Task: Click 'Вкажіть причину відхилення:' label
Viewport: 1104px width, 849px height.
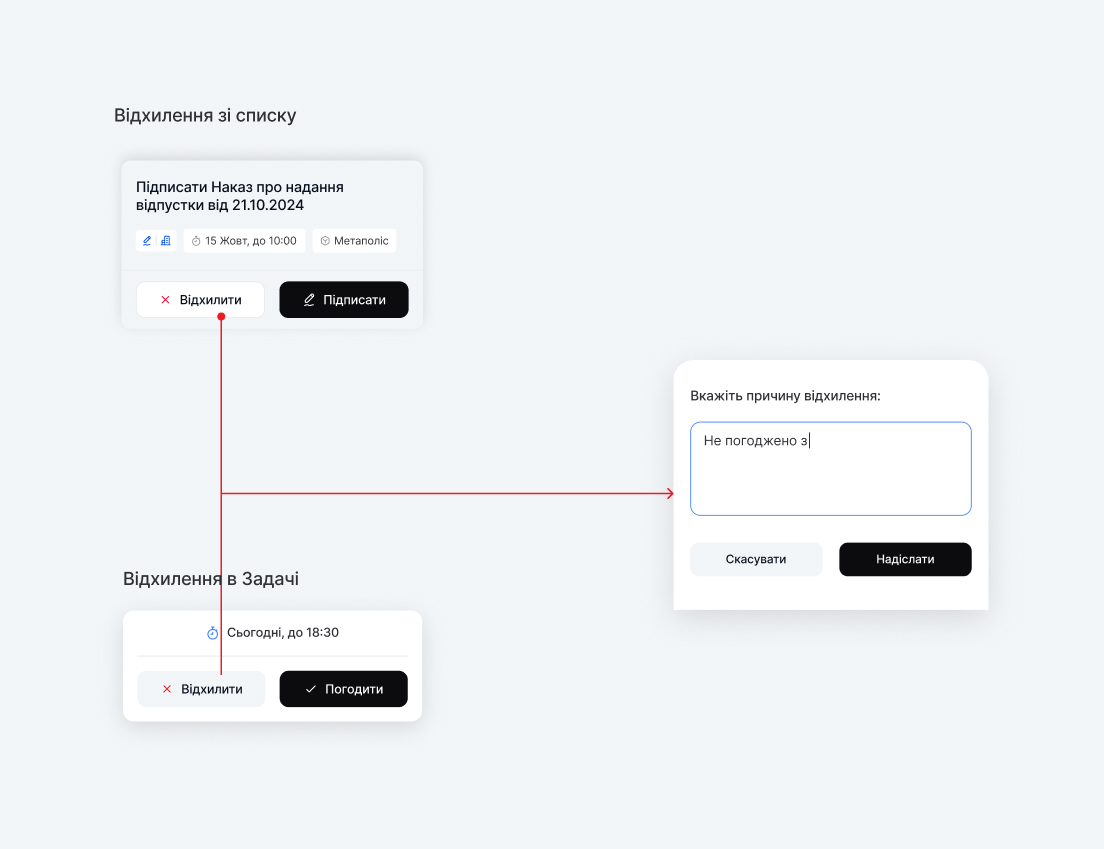Action: tap(785, 396)
